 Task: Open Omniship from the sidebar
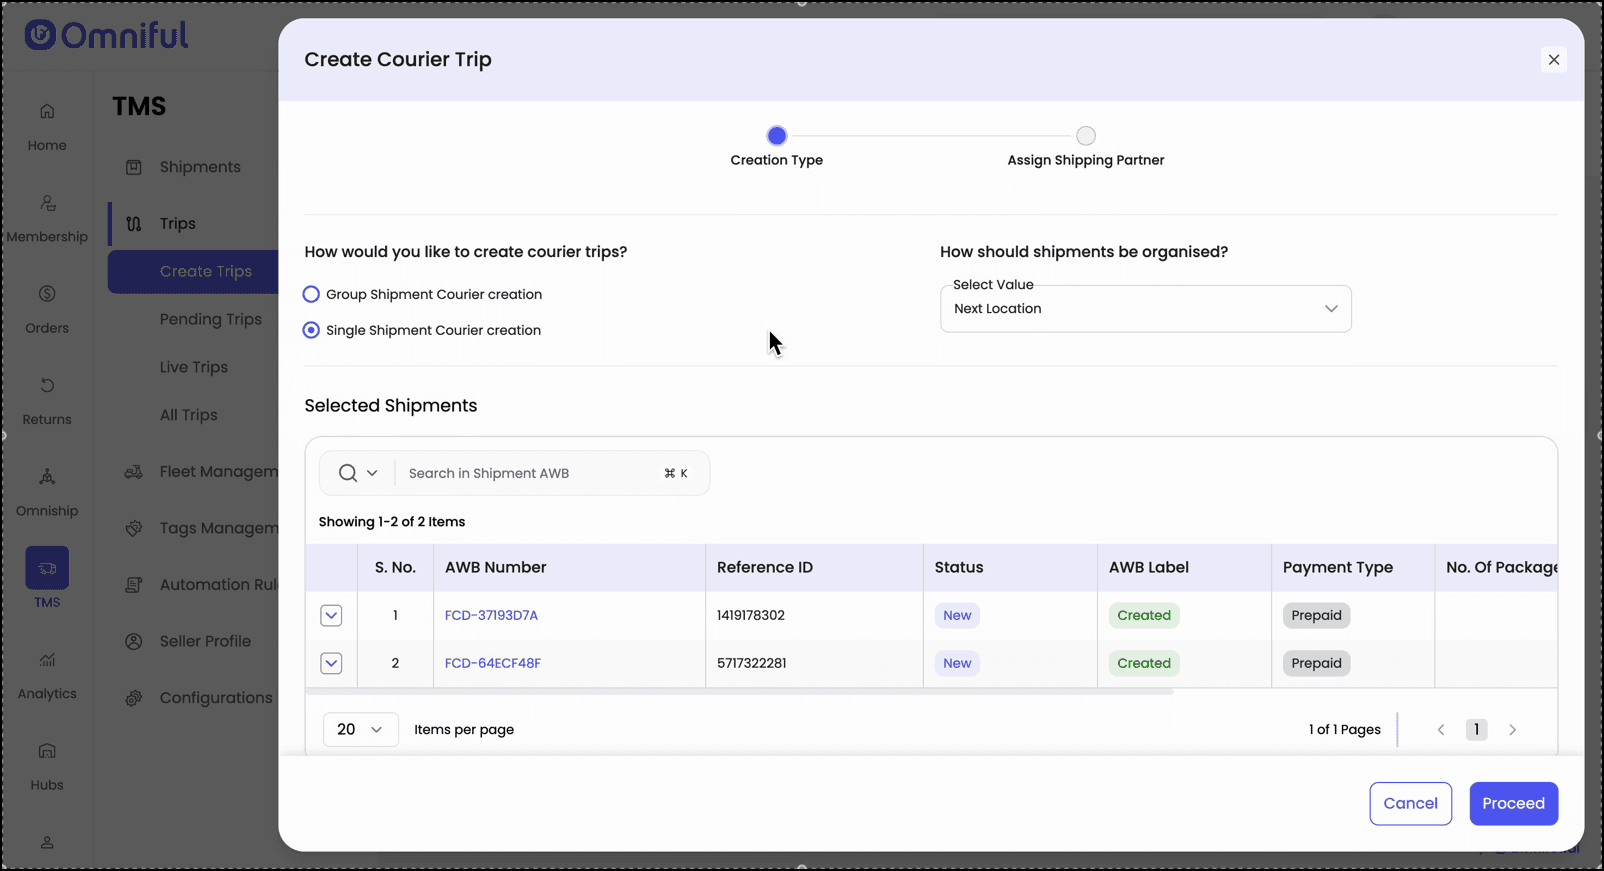[x=47, y=478]
